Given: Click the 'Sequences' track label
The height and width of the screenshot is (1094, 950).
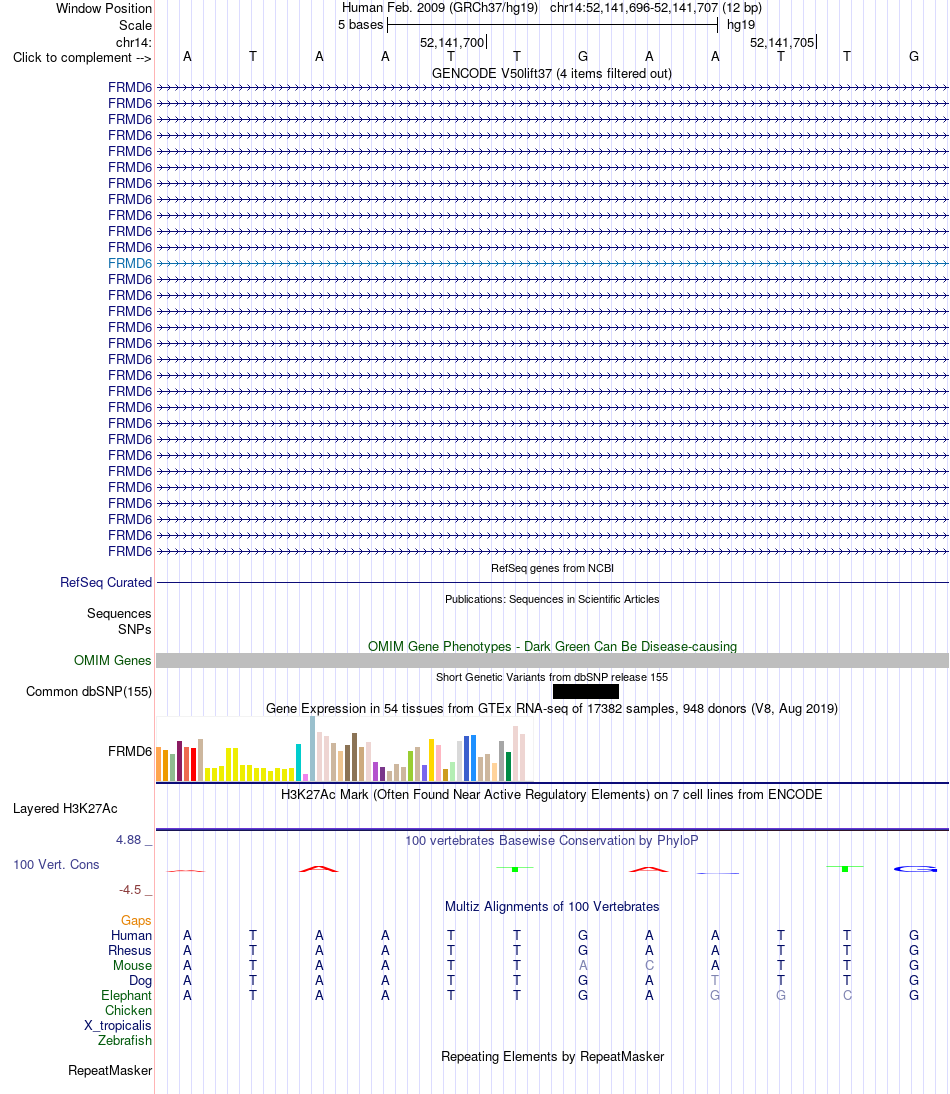Looking at the screenshot, I should tap(119, 613).
